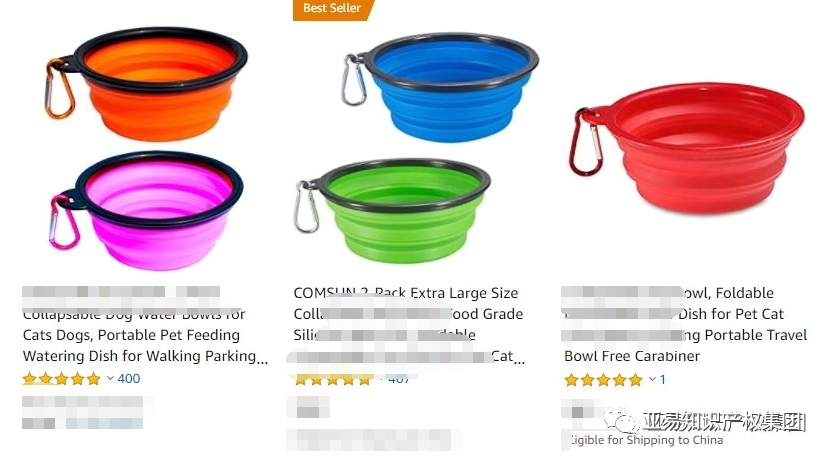Open the red collapsible bowl image

(x=686, y=148)
